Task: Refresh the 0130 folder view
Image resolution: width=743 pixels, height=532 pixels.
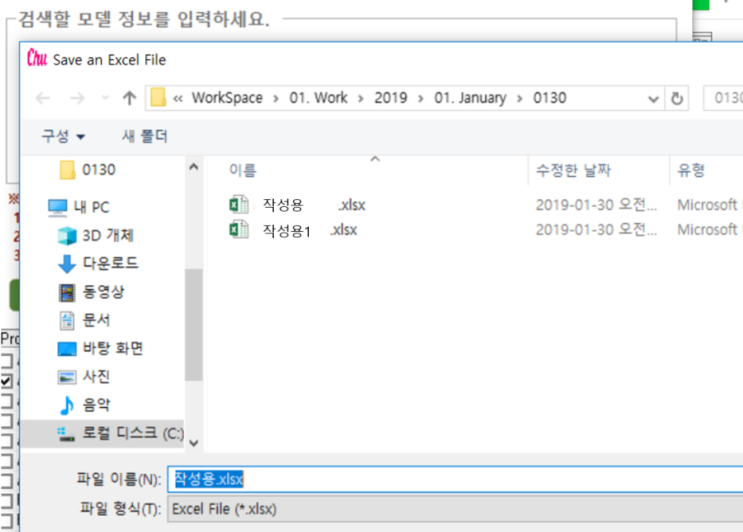Action: (x=677, y=99)
